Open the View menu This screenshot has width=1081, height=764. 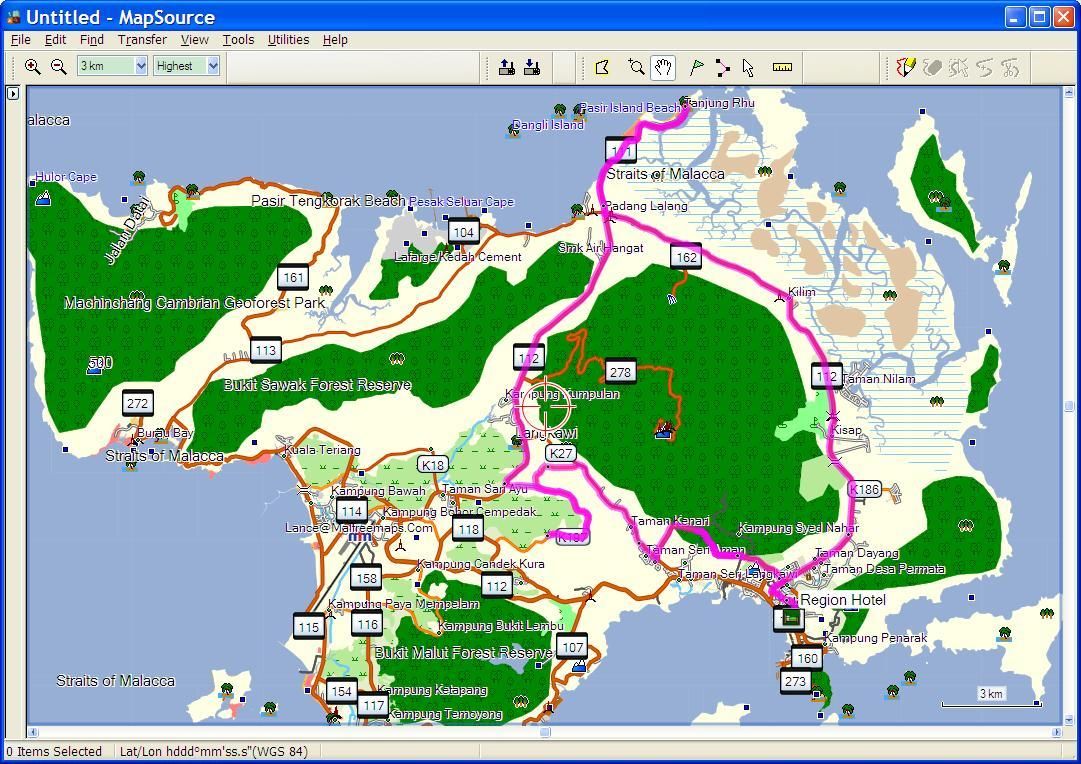pyautogui.click(x=194, y=39)
